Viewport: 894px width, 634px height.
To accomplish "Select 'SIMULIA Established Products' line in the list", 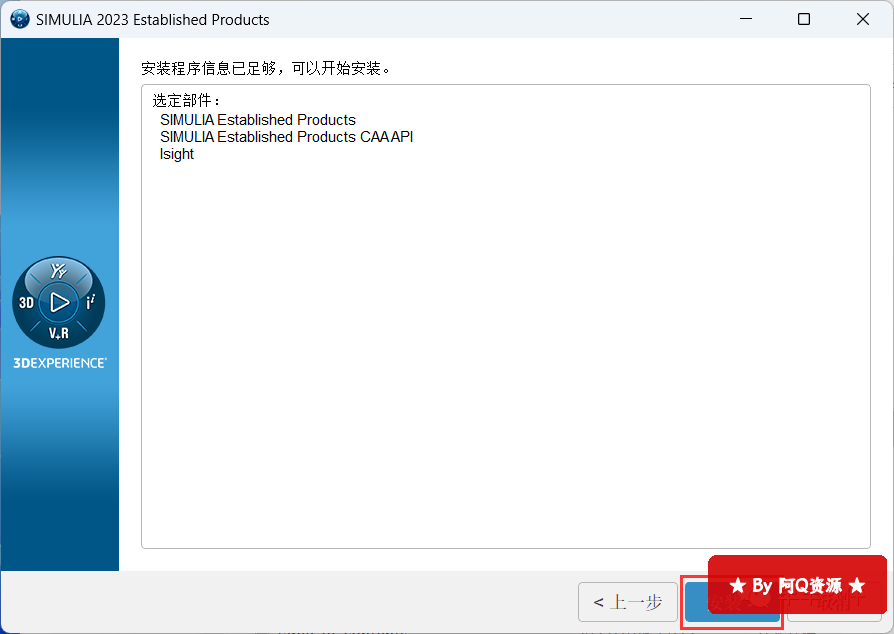I will pyautogui.click(x=257, y=120).
